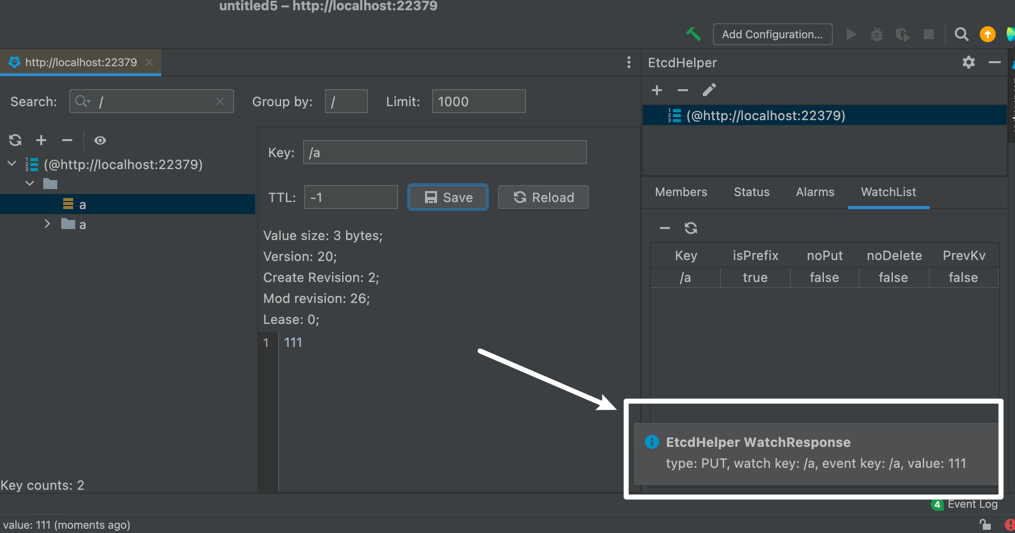
Task: Open search history magnifier dropdown
Action: [82, 102]
